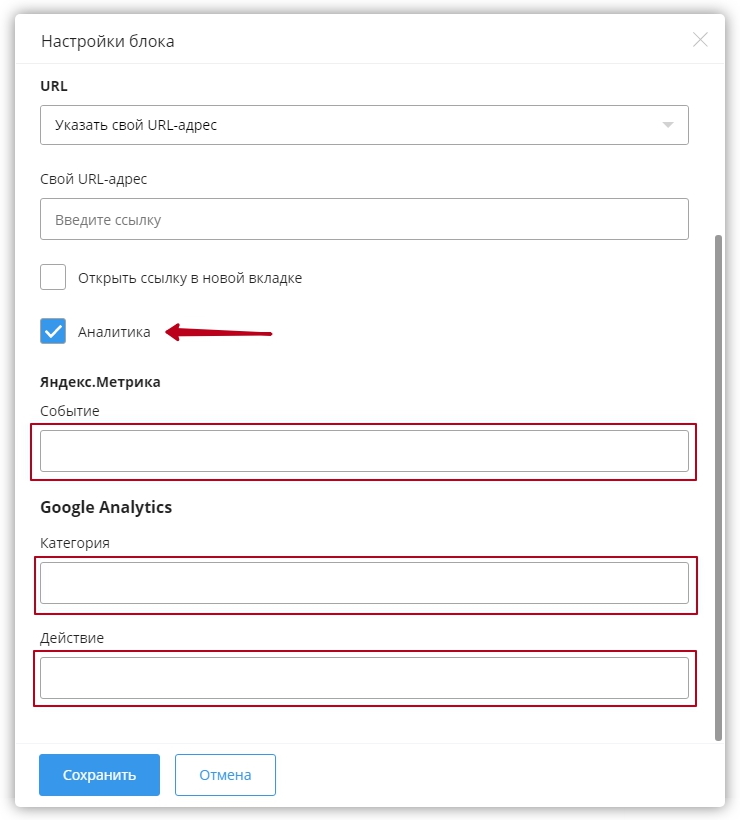Open the Указать свой URL-адрес combo box

350,125
